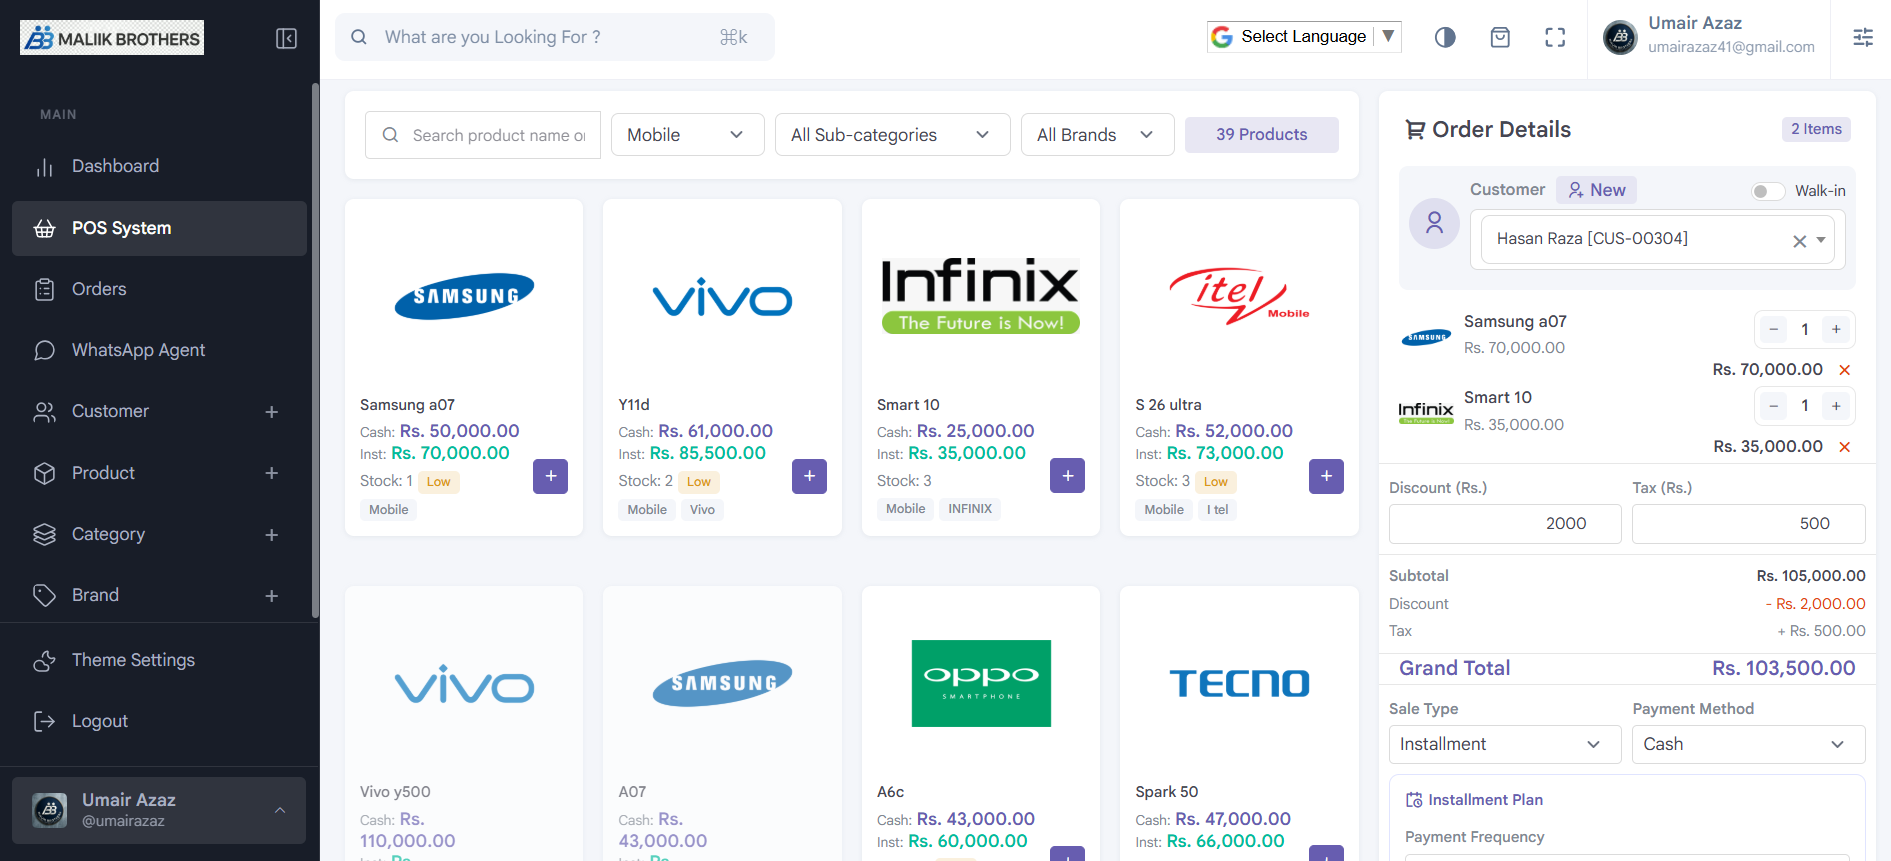Open the category dropdown showing Mobile
The height and width of the screenshot is (861, 1891).
point(687,135)
